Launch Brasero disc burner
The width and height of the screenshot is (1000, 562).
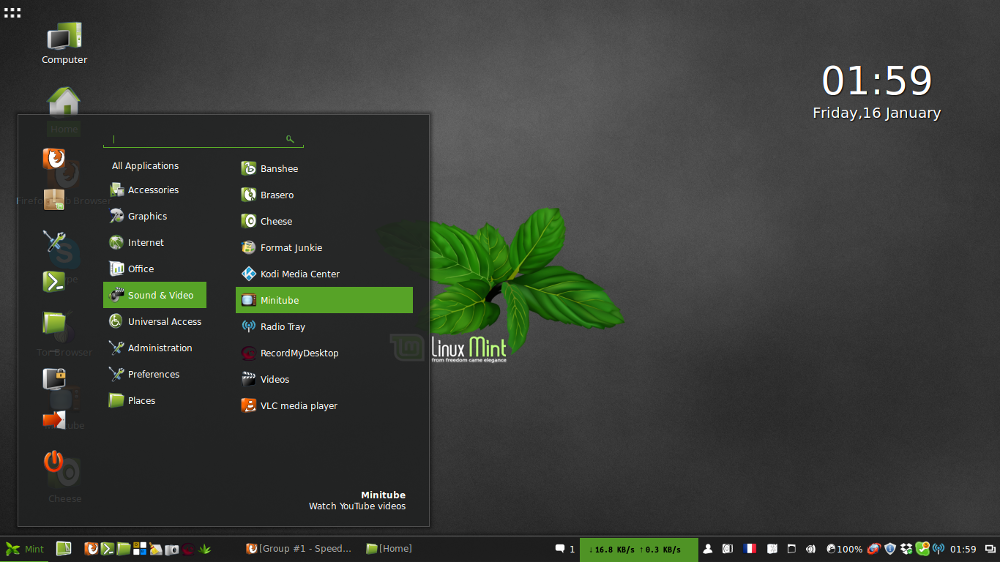click(x=324, y=195)
